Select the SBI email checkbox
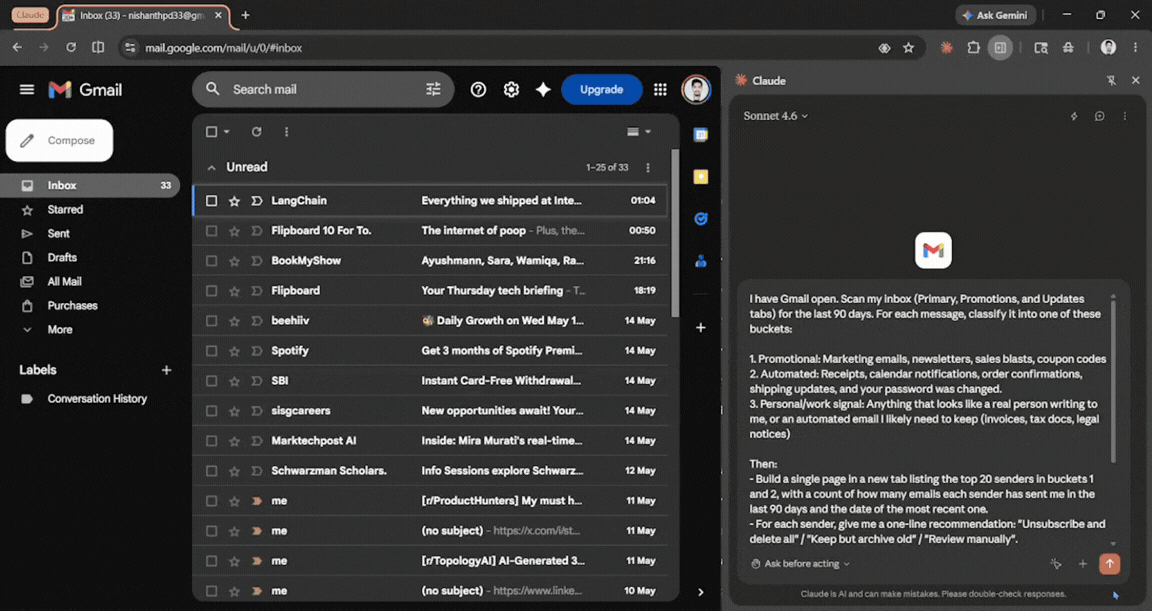This screenshot has height=611, width=1152. click(x=212, y=381)
